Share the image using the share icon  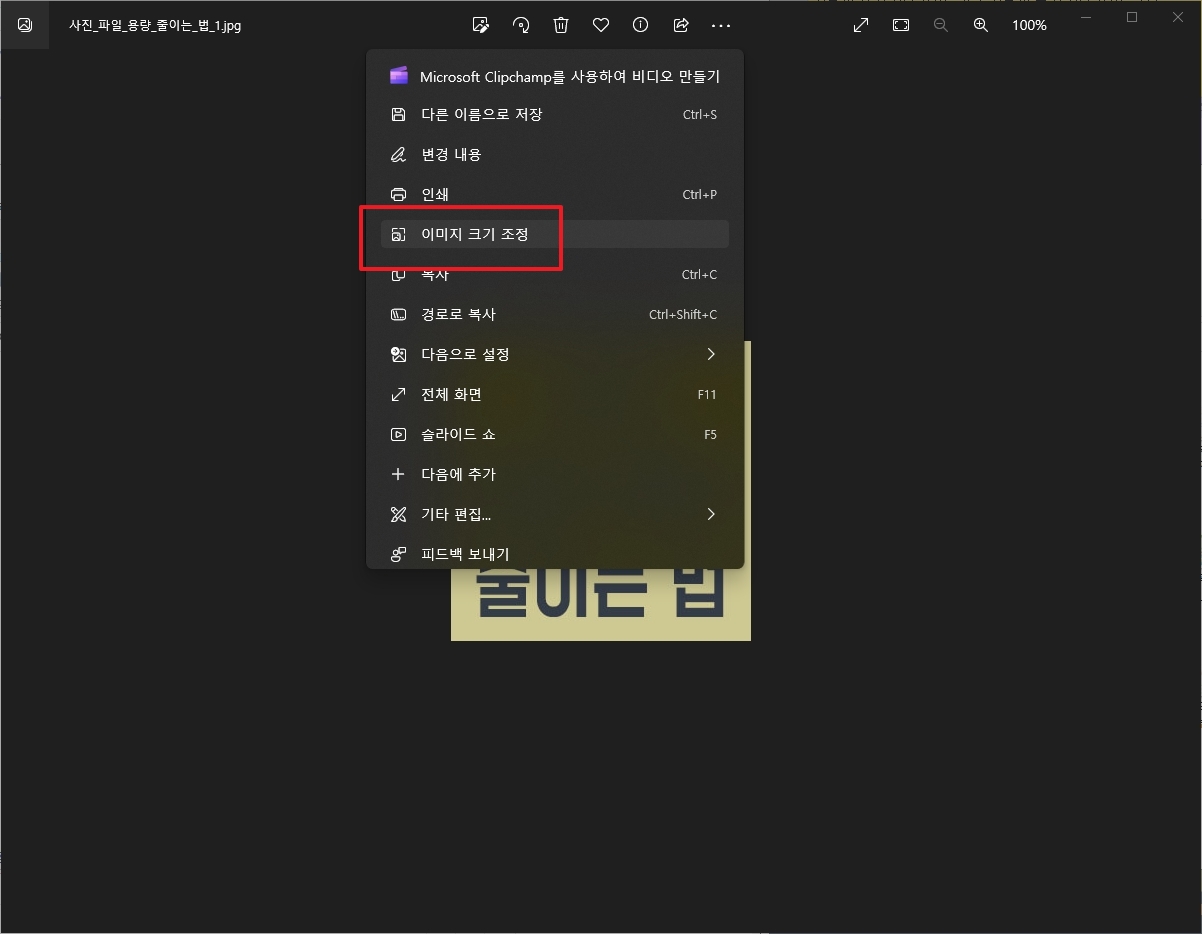(681, 25)
